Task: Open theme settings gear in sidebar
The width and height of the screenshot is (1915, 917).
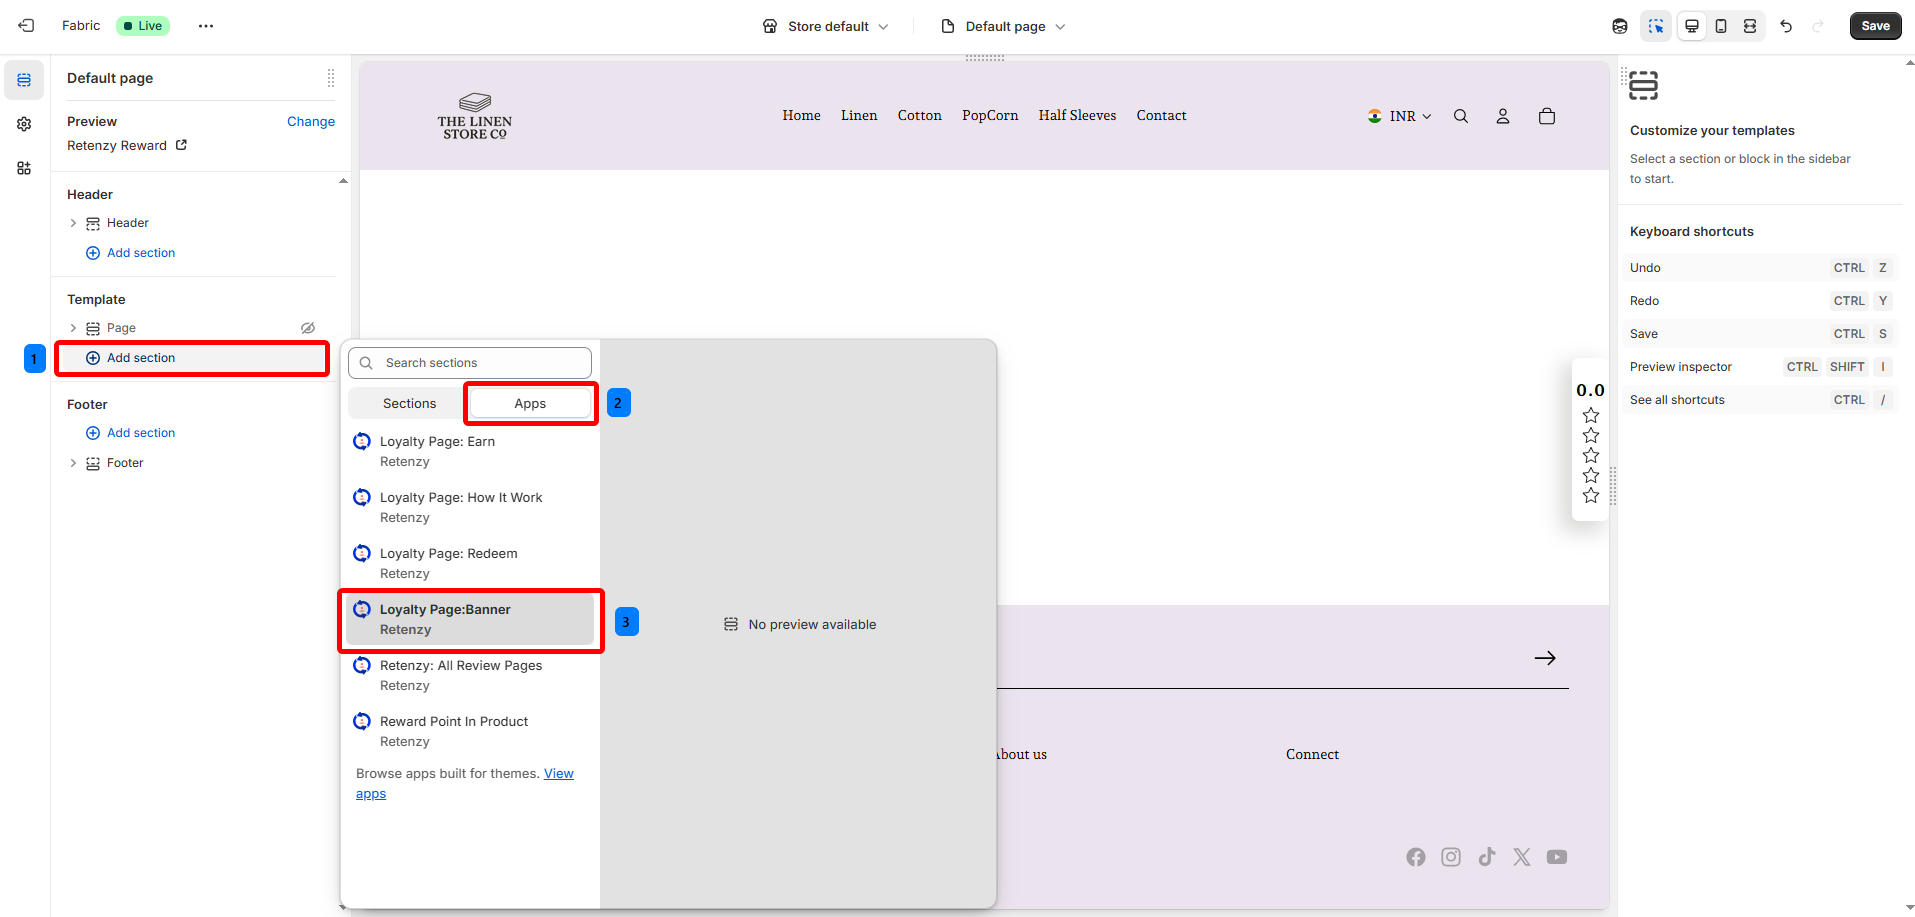Action: 24,124
